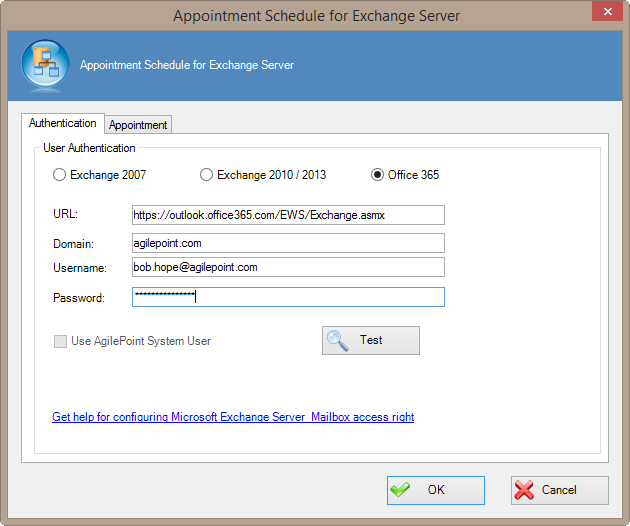Click the Password label text

point(78,298)
